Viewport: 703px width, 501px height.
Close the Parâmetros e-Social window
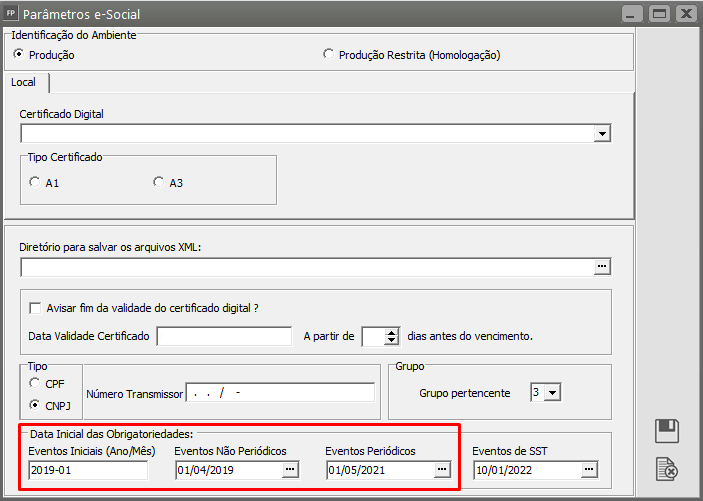click(x=686, y=14)
